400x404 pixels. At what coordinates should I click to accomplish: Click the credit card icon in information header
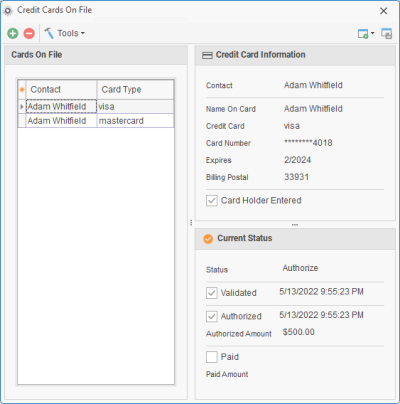[x=207, y=55]
